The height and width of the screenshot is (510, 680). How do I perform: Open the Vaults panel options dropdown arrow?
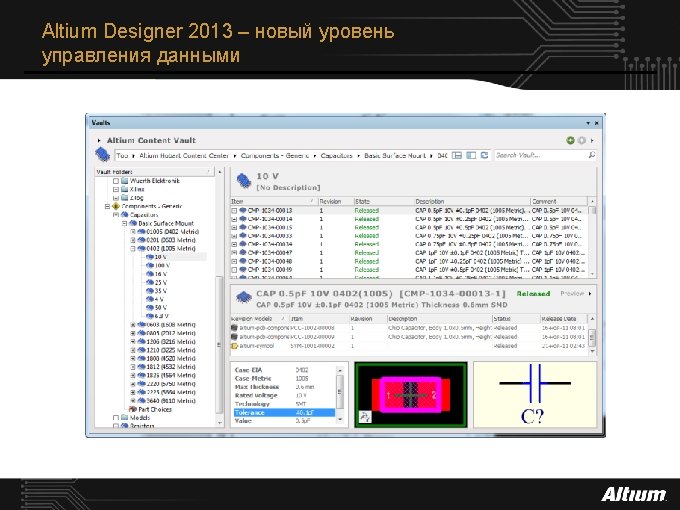coord(588,123)
